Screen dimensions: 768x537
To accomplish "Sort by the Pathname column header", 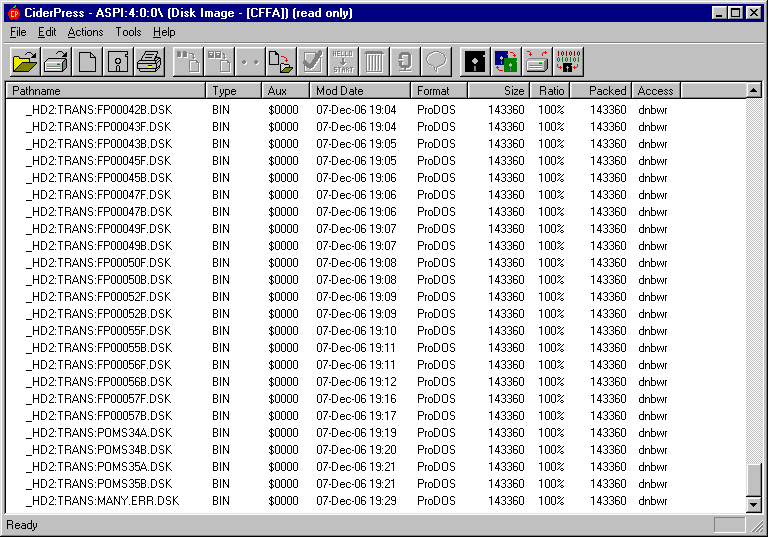I will 105,91.
